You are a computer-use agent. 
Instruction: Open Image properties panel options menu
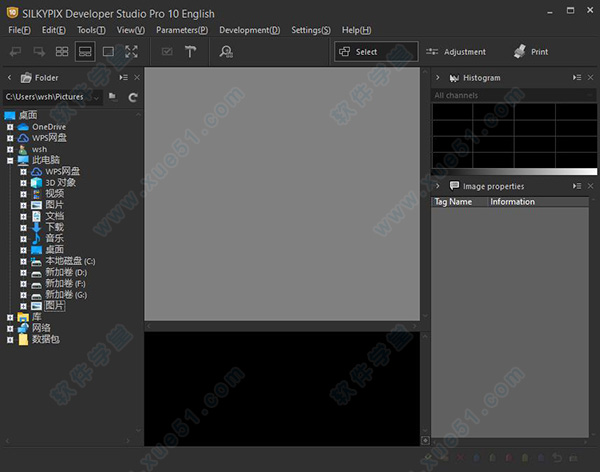pos(577,186)
